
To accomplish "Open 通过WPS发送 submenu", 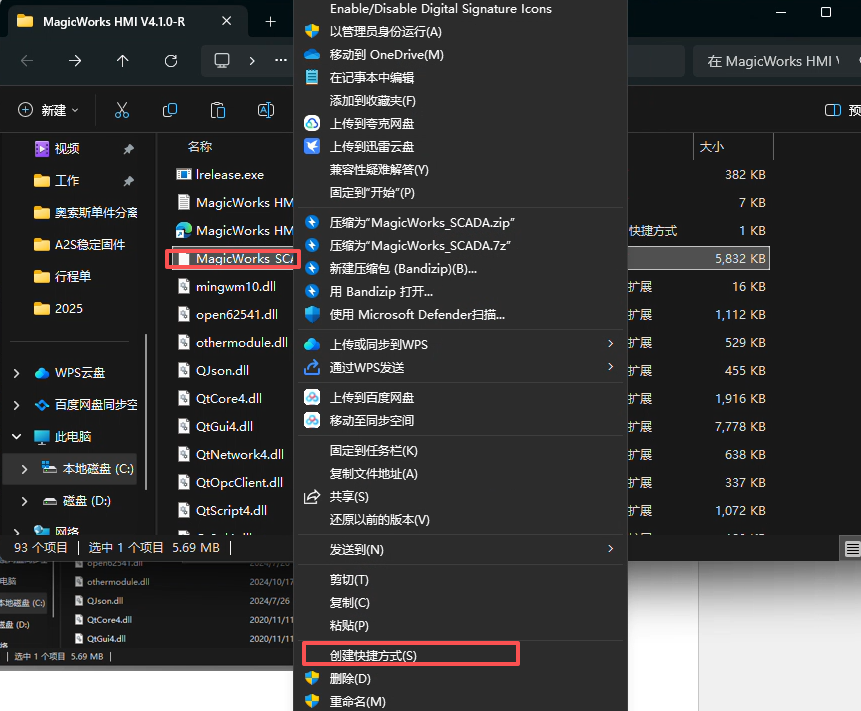I will click(460, 367).
